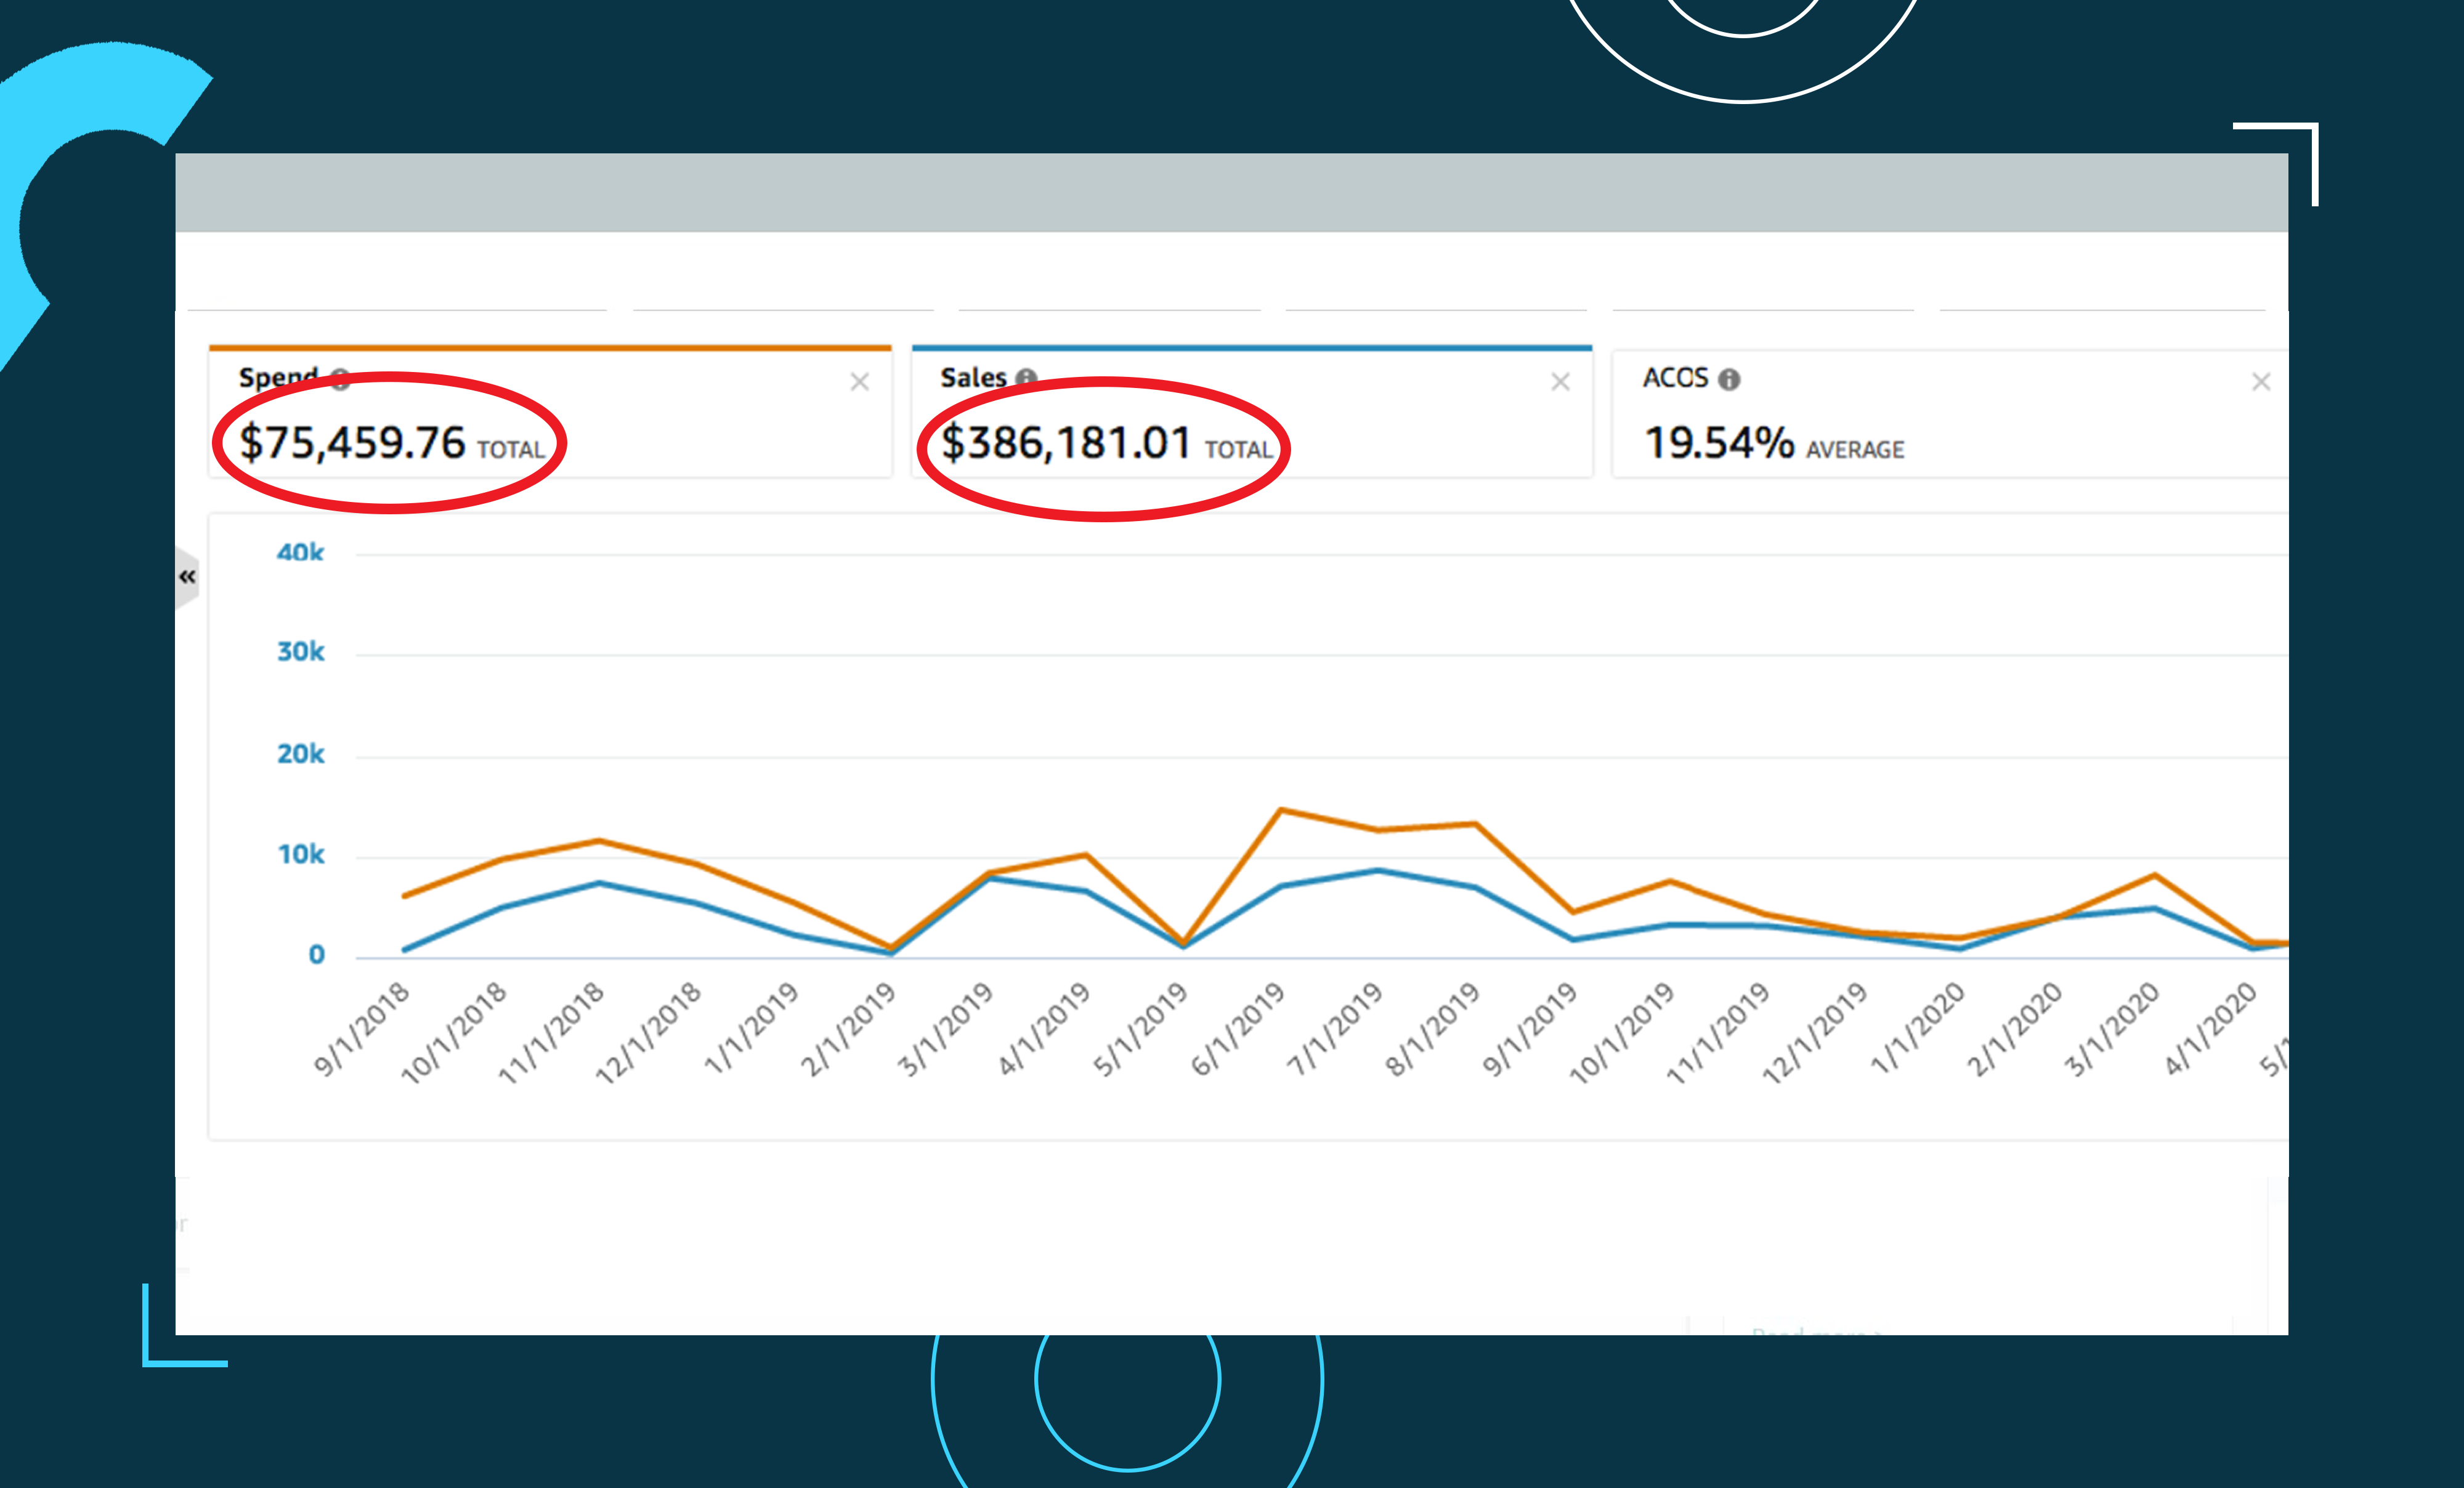Collapse the side panel with the double-chevron arrow

pyautogui.click(x=187, y=577)
